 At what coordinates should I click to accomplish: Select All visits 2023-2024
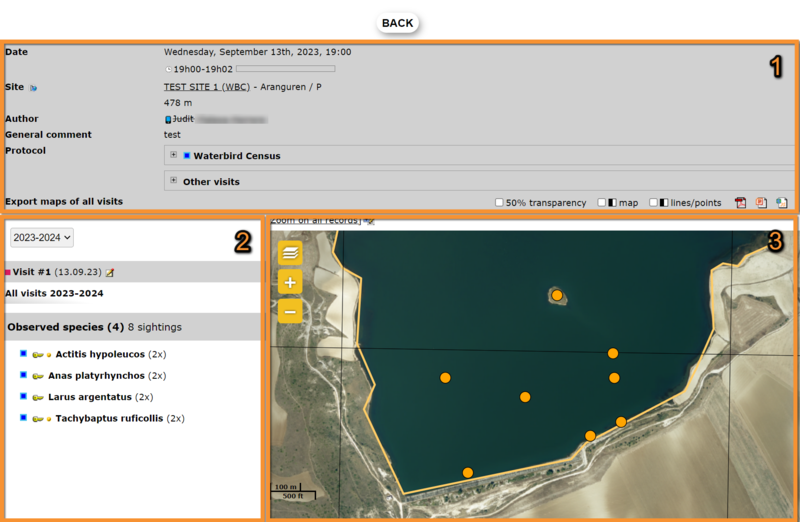54,293
